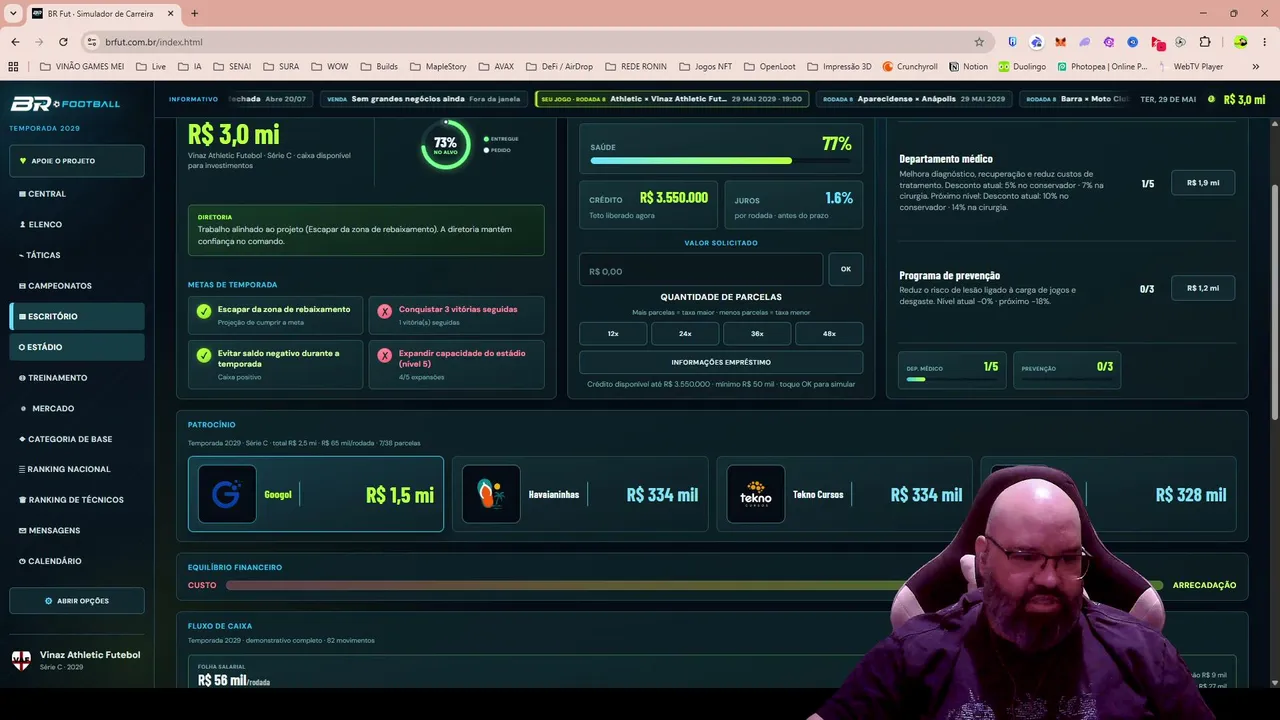The image size is (1280, 720).
Task: Open Treinamento in the sidebar
Action: [x=77, y=378]
